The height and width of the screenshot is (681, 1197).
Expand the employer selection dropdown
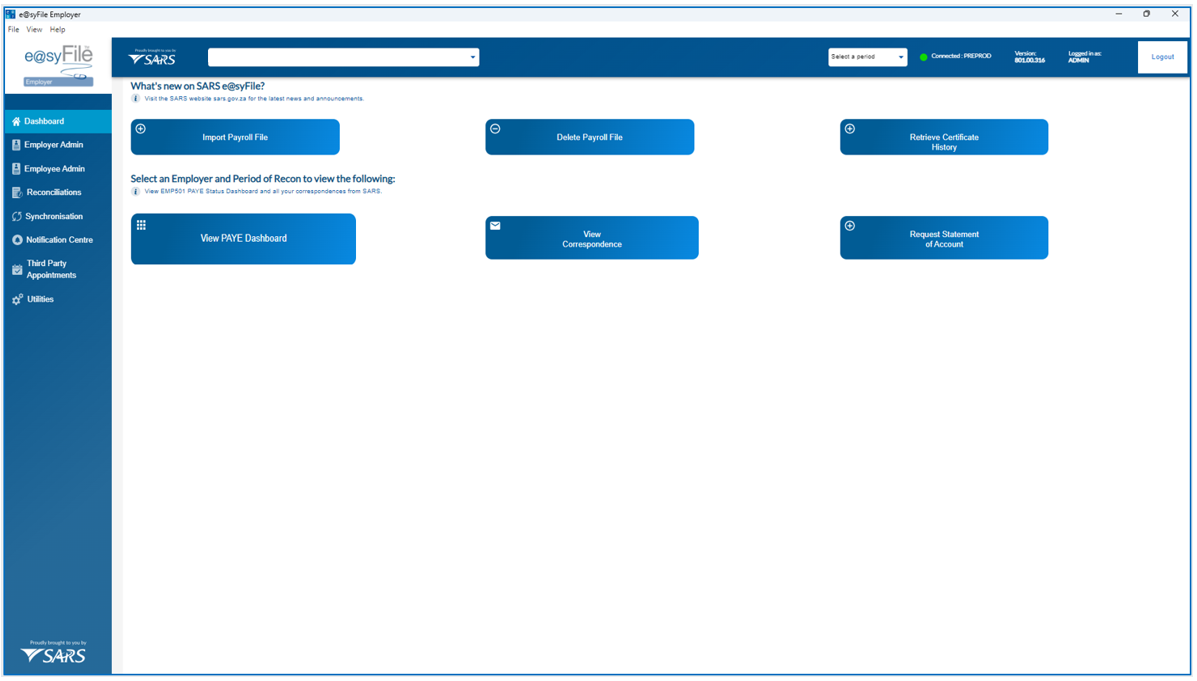pyautogui.click(x=472, y=58)
